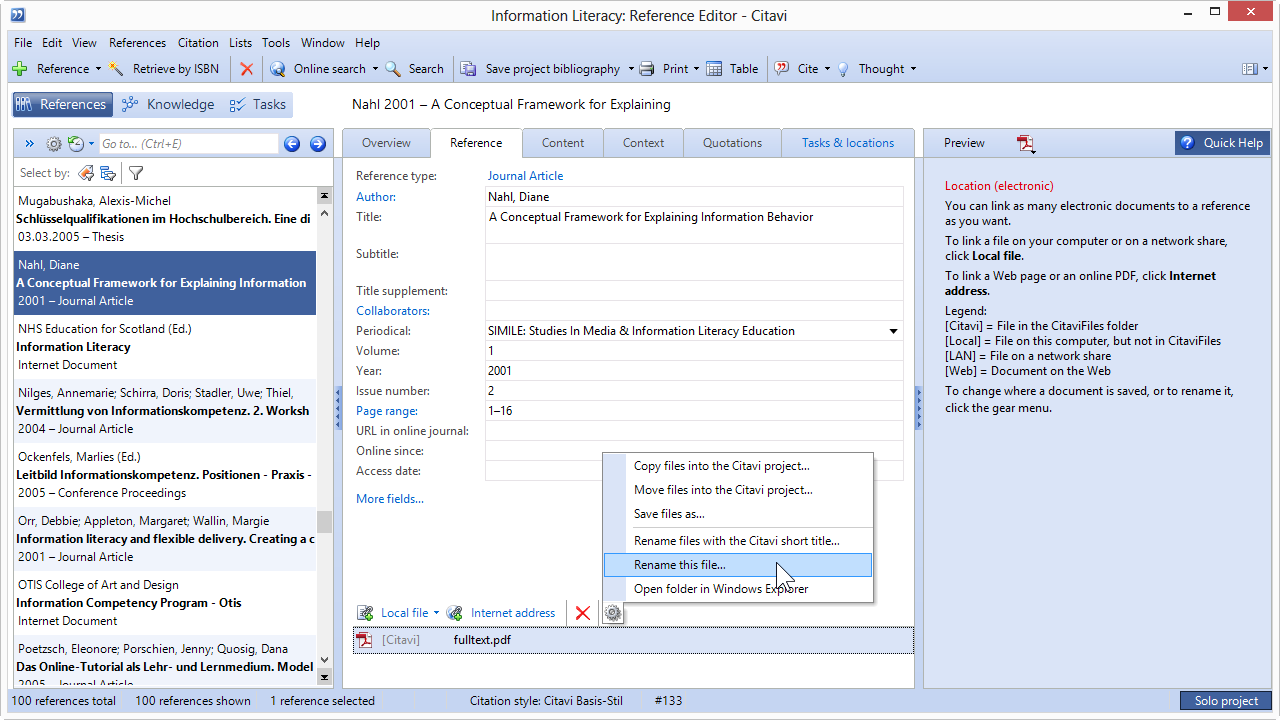Switch to the Tasks workspace

pyautogui.click(x=258, y=104)
